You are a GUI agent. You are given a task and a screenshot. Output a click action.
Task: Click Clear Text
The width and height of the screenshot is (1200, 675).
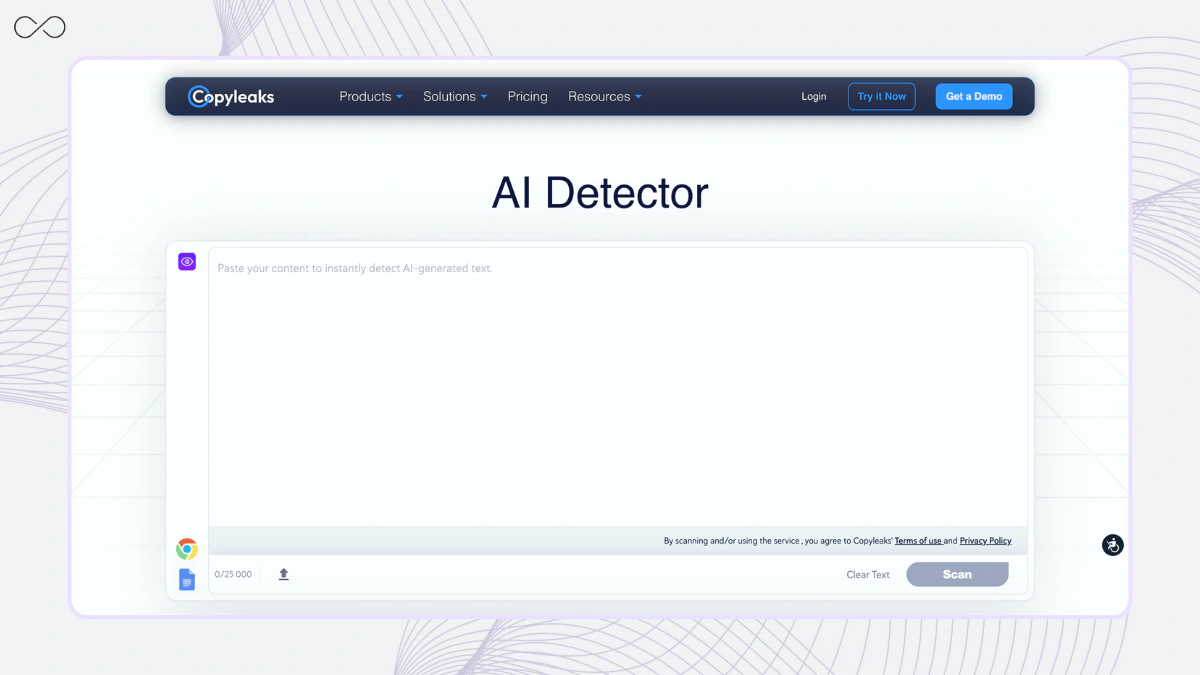coord(868,575)
